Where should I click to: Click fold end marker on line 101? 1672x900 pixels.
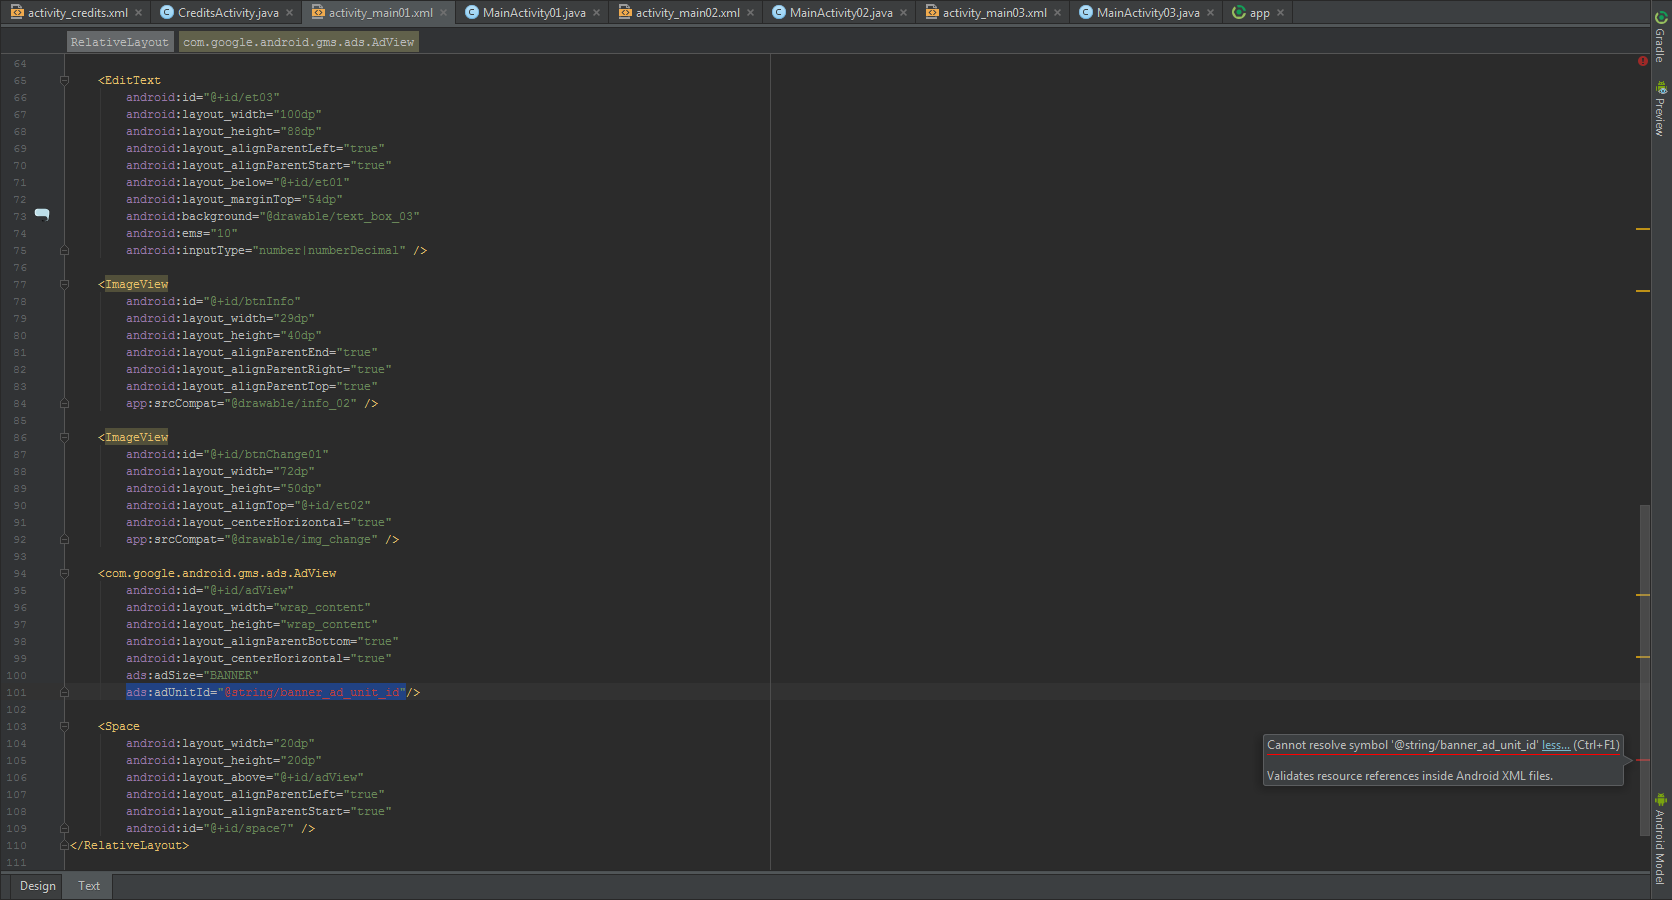coord(64,692)
